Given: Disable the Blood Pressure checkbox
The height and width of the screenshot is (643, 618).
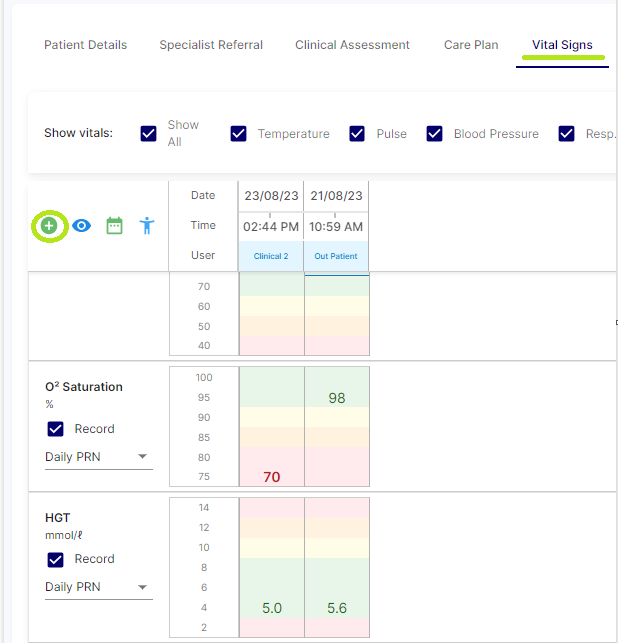Looking at the screenshot, I should pos(435,134).
